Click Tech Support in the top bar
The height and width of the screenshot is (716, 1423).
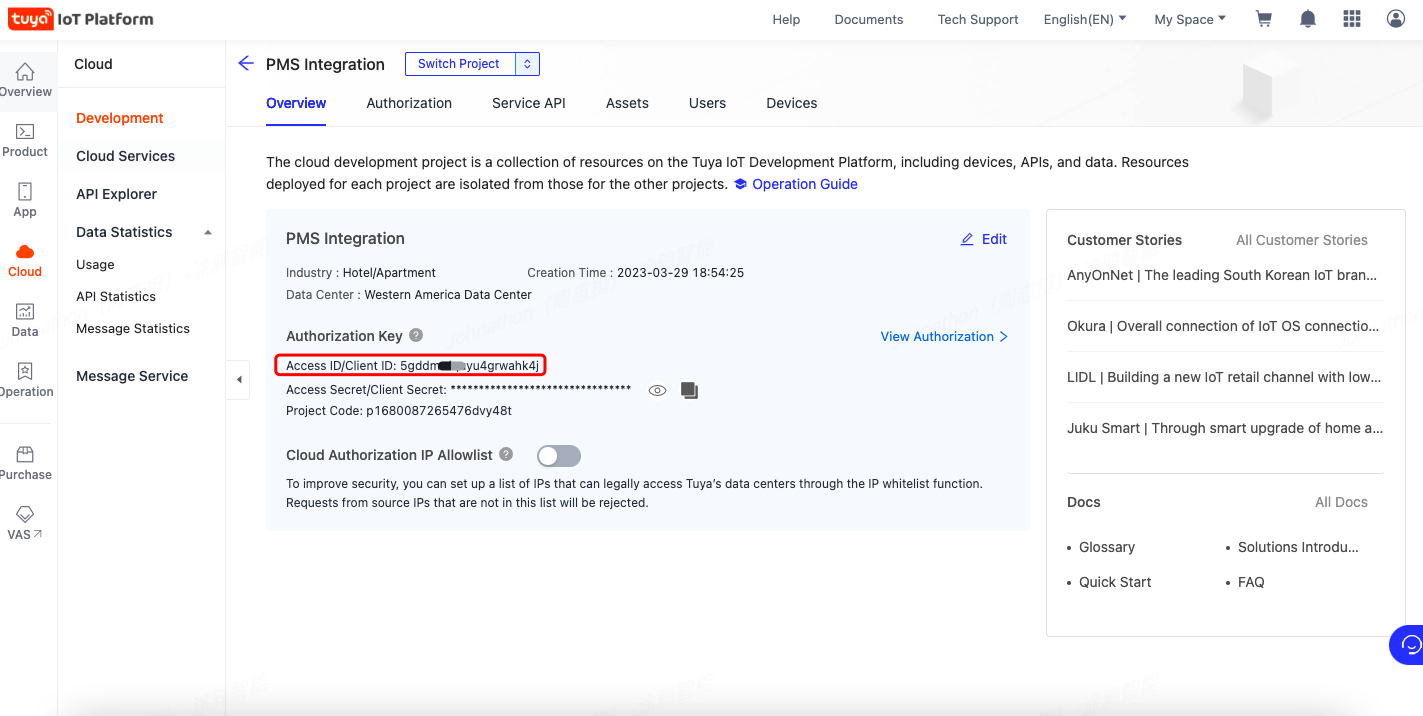point(978,19)
